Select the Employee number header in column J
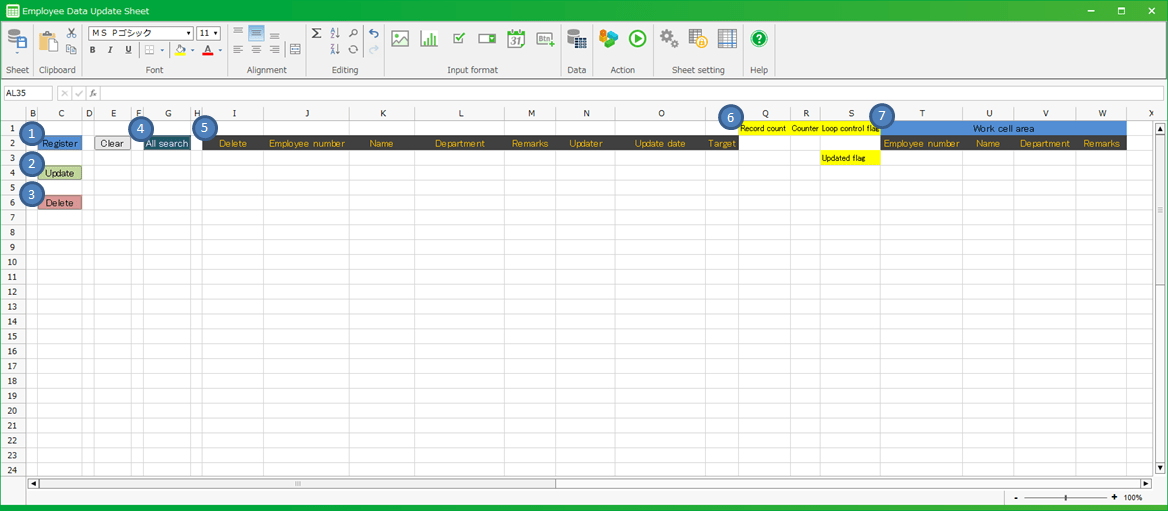Image resolution: width=1168 pixels, height=511 pixels. point(306,143)
